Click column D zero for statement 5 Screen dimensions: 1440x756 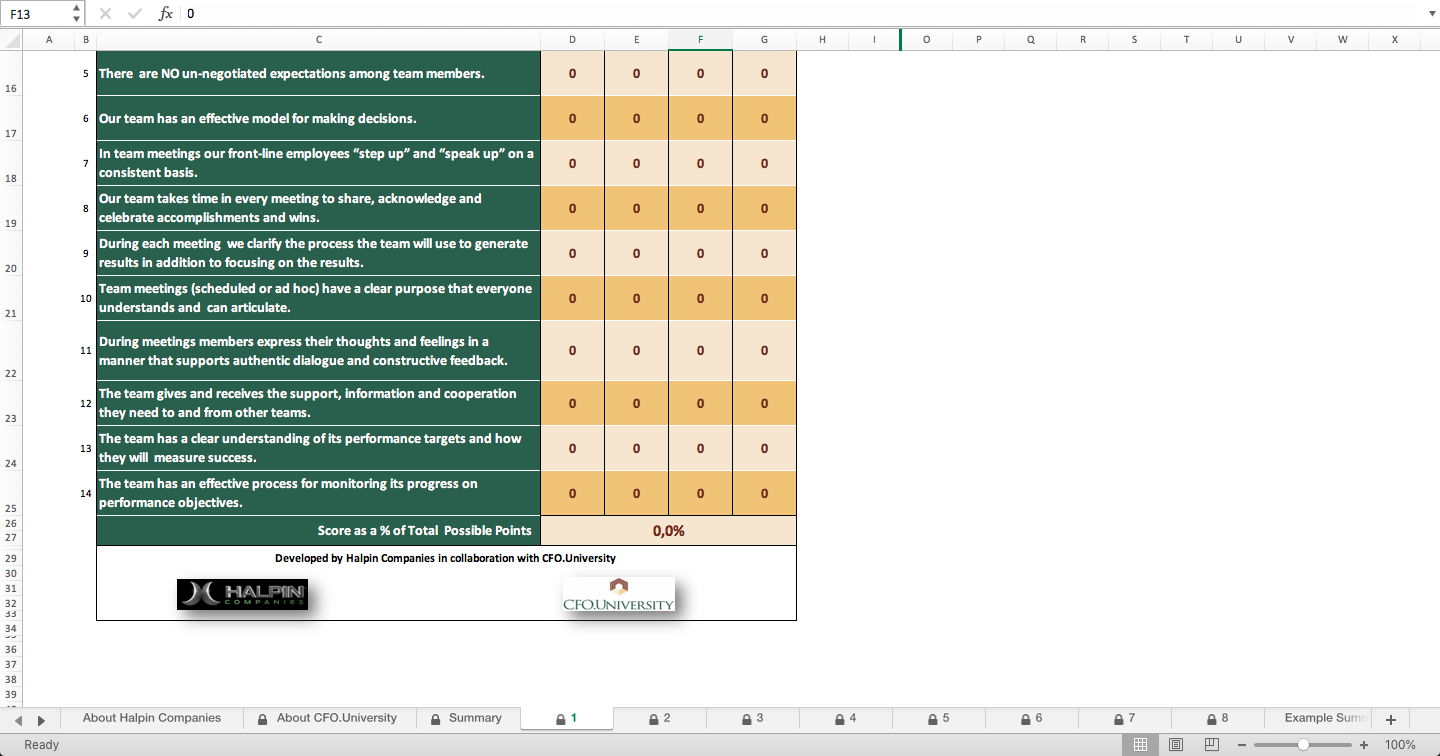pyautogui.click(x=572, y=73)
